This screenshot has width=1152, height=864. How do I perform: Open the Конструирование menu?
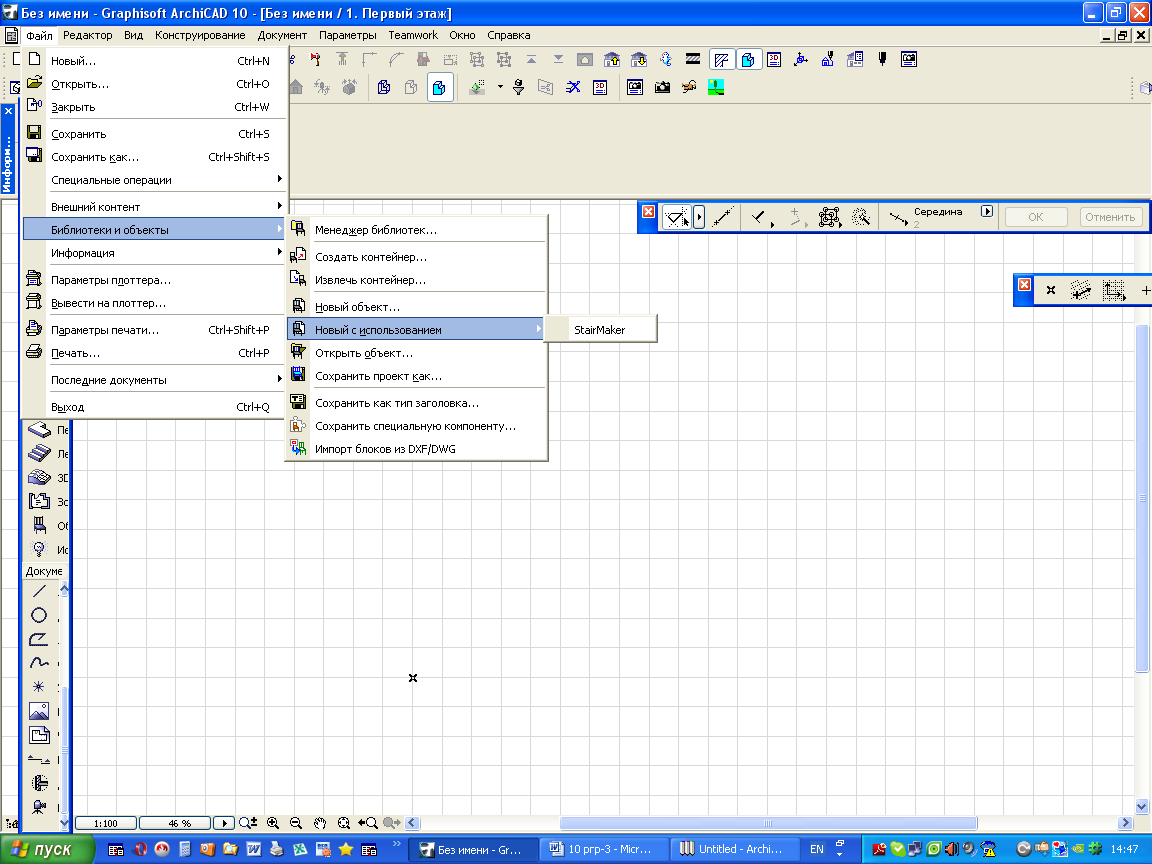click(x=200, y=35)
